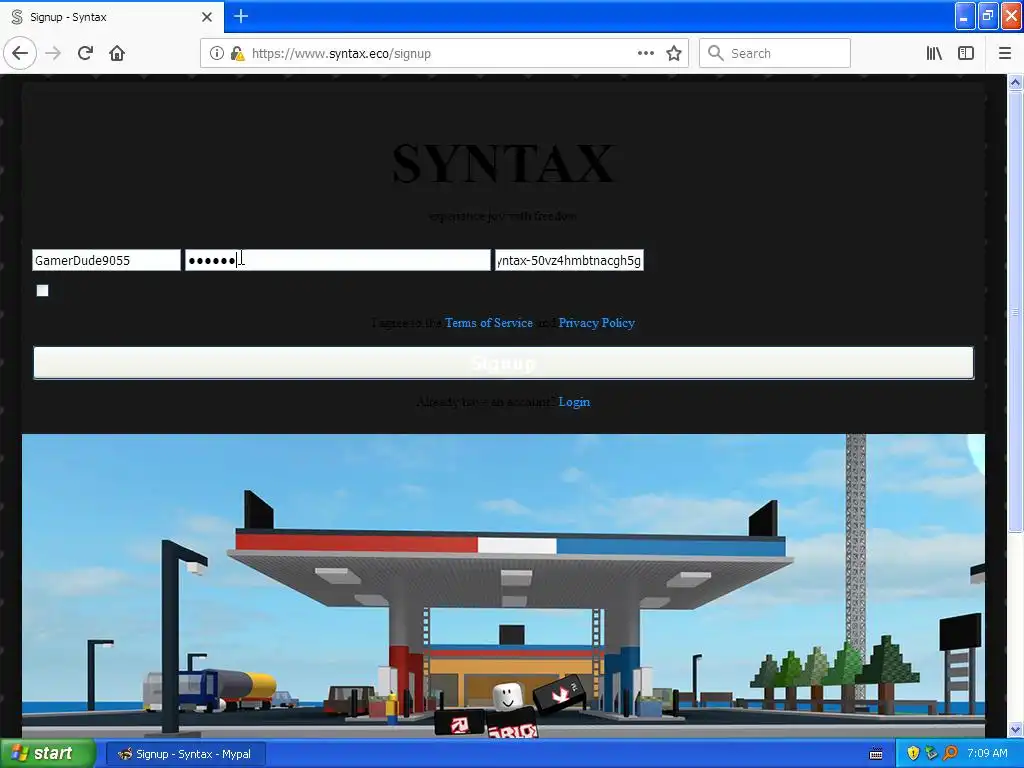The height and width of the screenshot is (768, 1024).
Task: Click the scrollbar up arrow
Action: pyautogui.click(x=1015, y=82)
